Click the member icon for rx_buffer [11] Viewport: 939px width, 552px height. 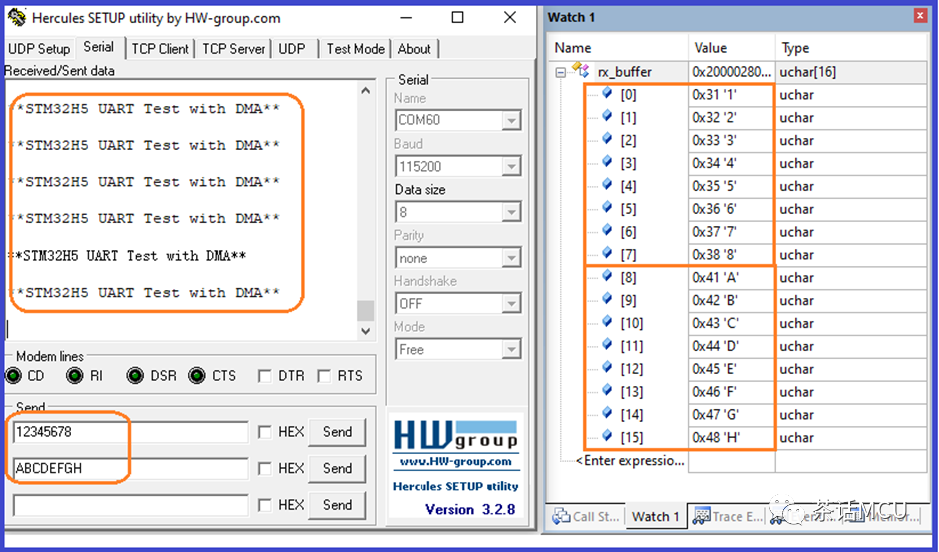[x=607, y=344]
